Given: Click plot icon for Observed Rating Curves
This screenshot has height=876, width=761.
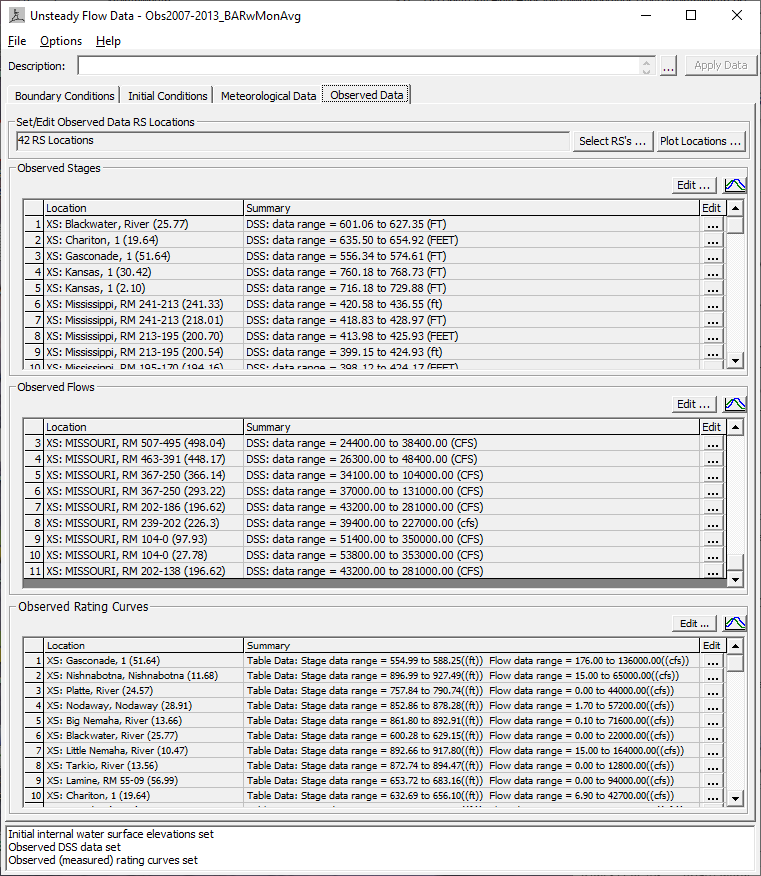Looking at the screenshot, I should tap(735, 623).
